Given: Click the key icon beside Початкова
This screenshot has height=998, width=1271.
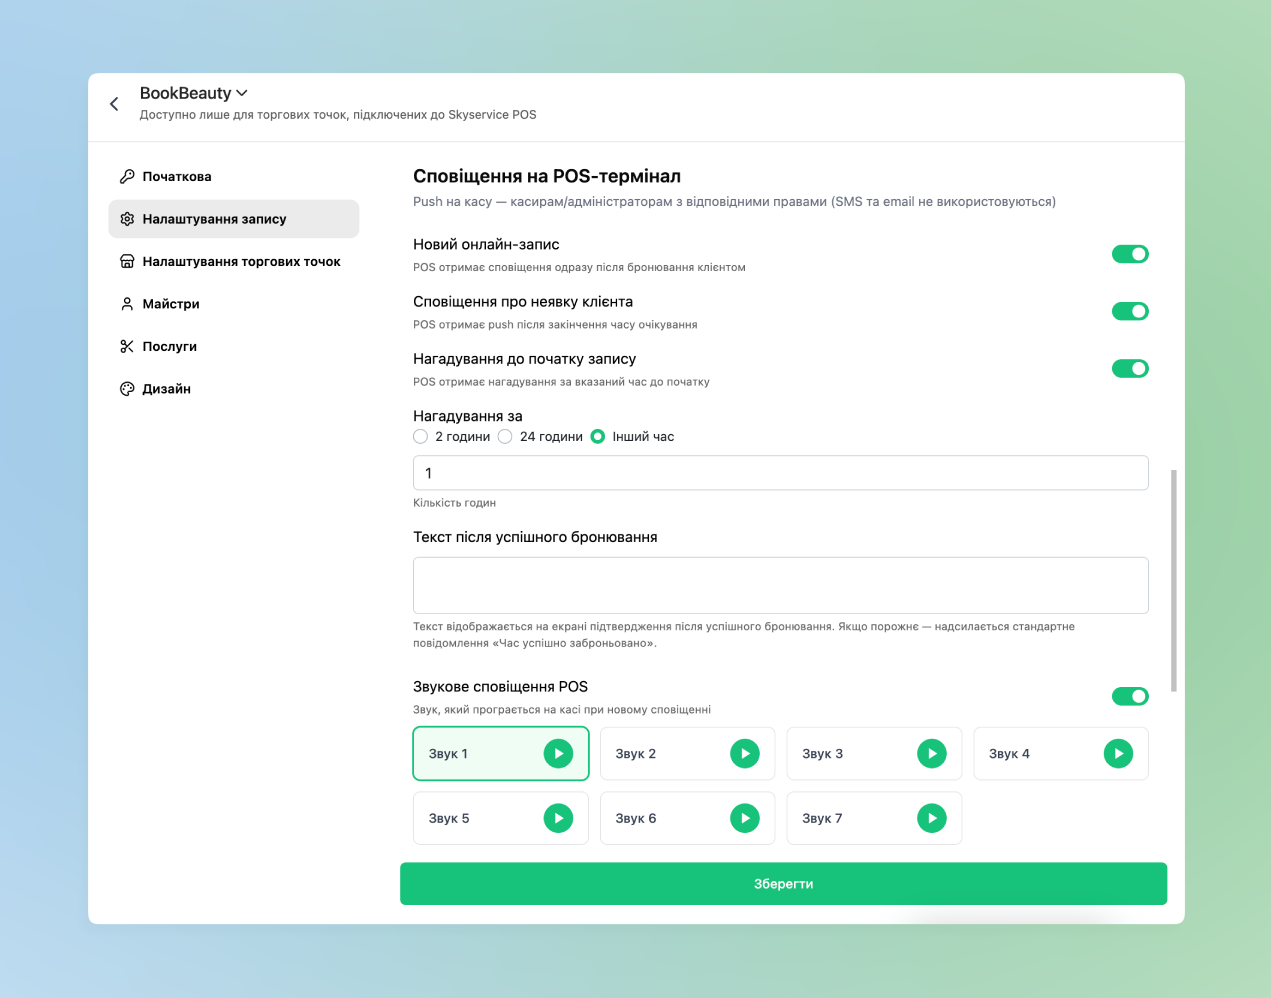Looking at the screenshot, I should (x=127, y=176).
